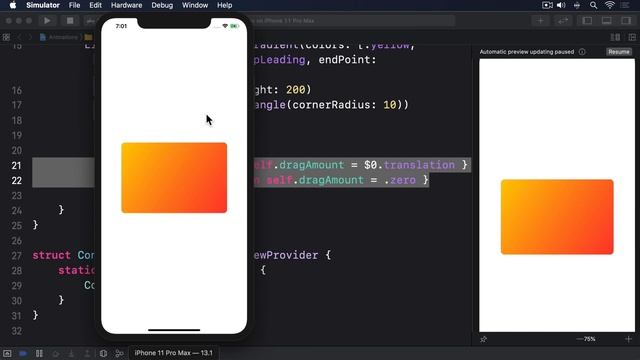Open the Help menu

coord(224,5)
